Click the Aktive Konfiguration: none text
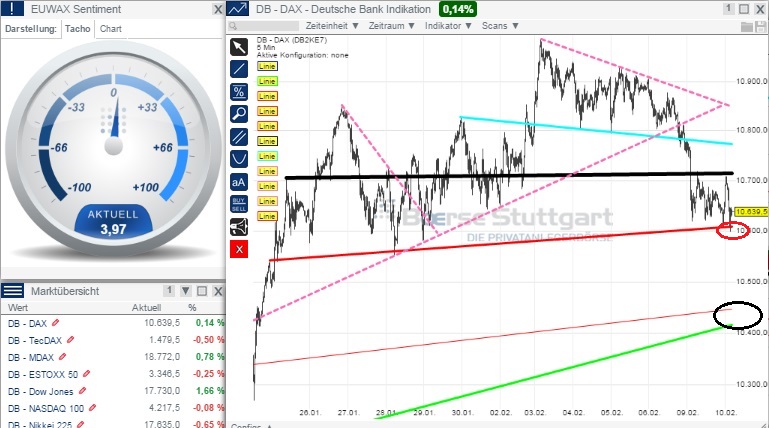 point(303,55)
